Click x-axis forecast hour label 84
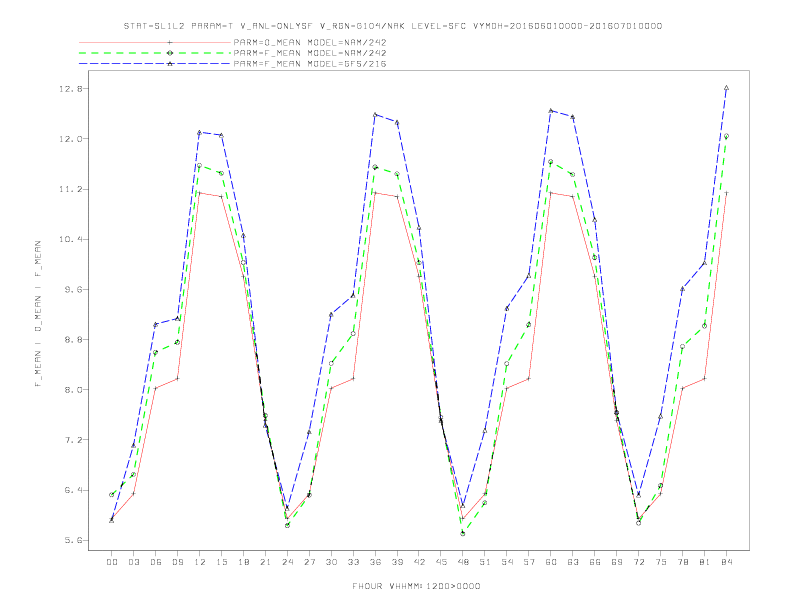792x612 pixels. tap(726, 562)
